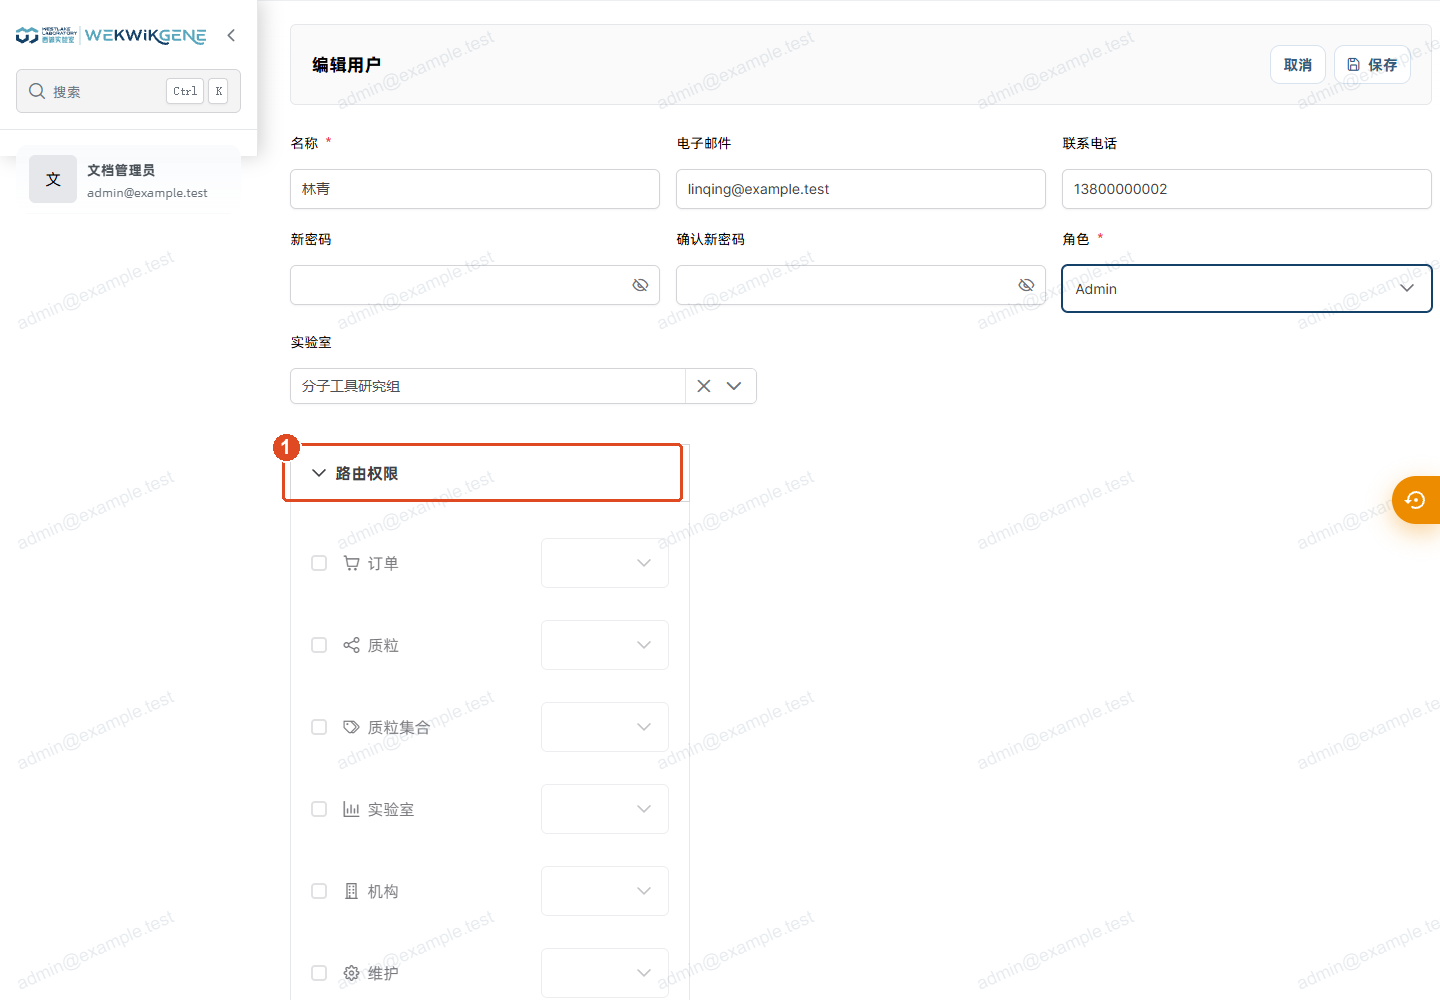Open the floating orange history button
This screenshot has width=1440, height=1000.
point(1416,500)
